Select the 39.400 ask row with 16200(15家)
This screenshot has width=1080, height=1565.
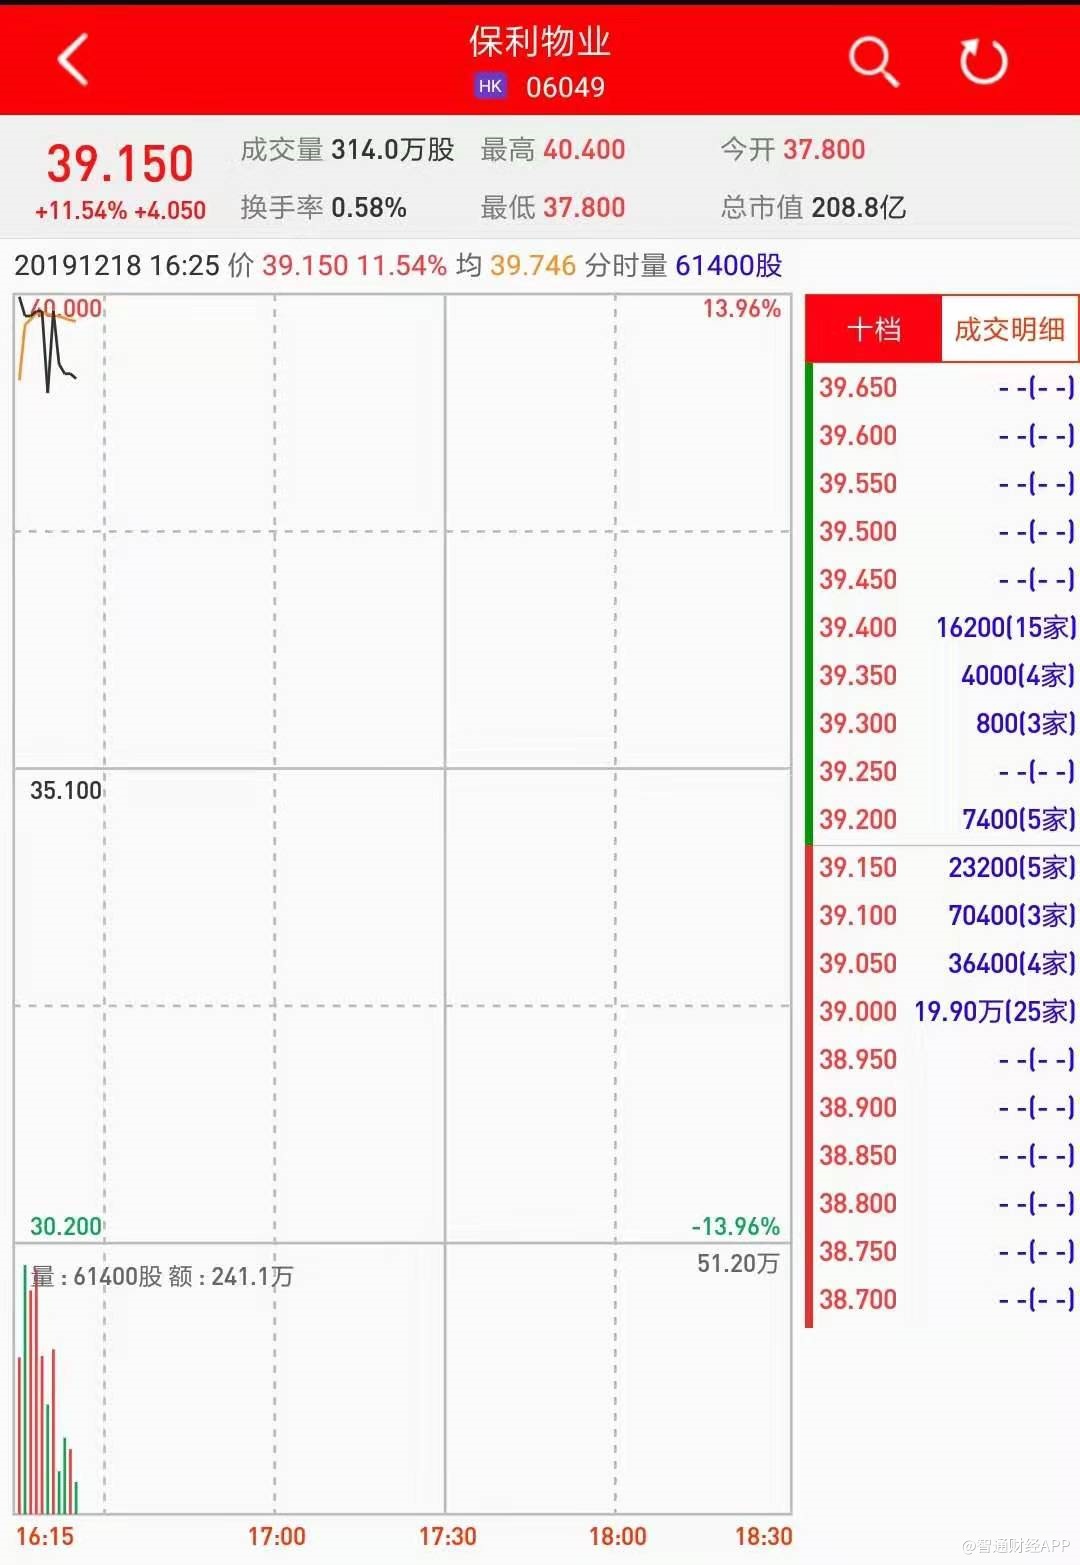point(944,627)
